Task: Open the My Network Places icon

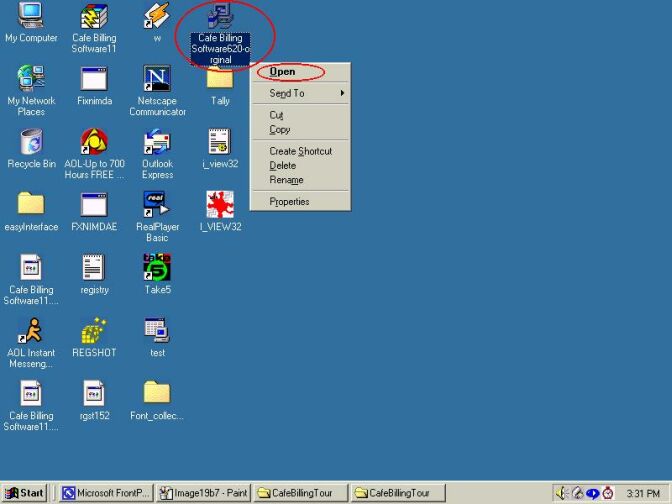Action: [31, 79]
